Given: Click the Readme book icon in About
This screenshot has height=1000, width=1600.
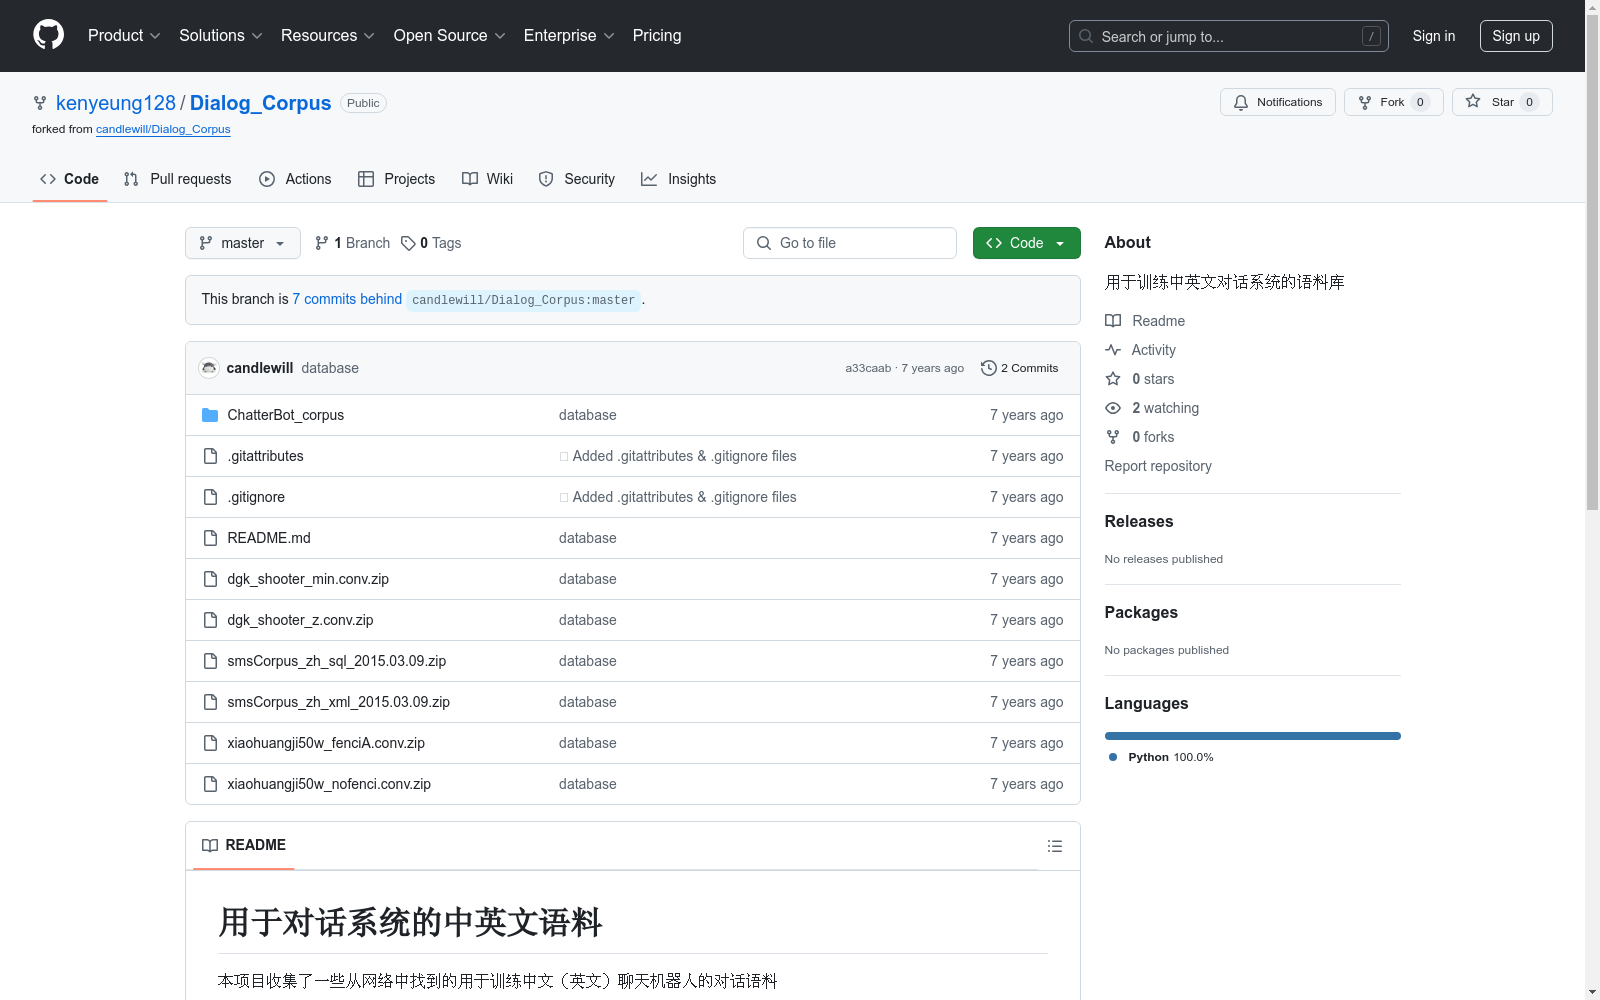Looking at the screenshot, I should pos(1113,321).
